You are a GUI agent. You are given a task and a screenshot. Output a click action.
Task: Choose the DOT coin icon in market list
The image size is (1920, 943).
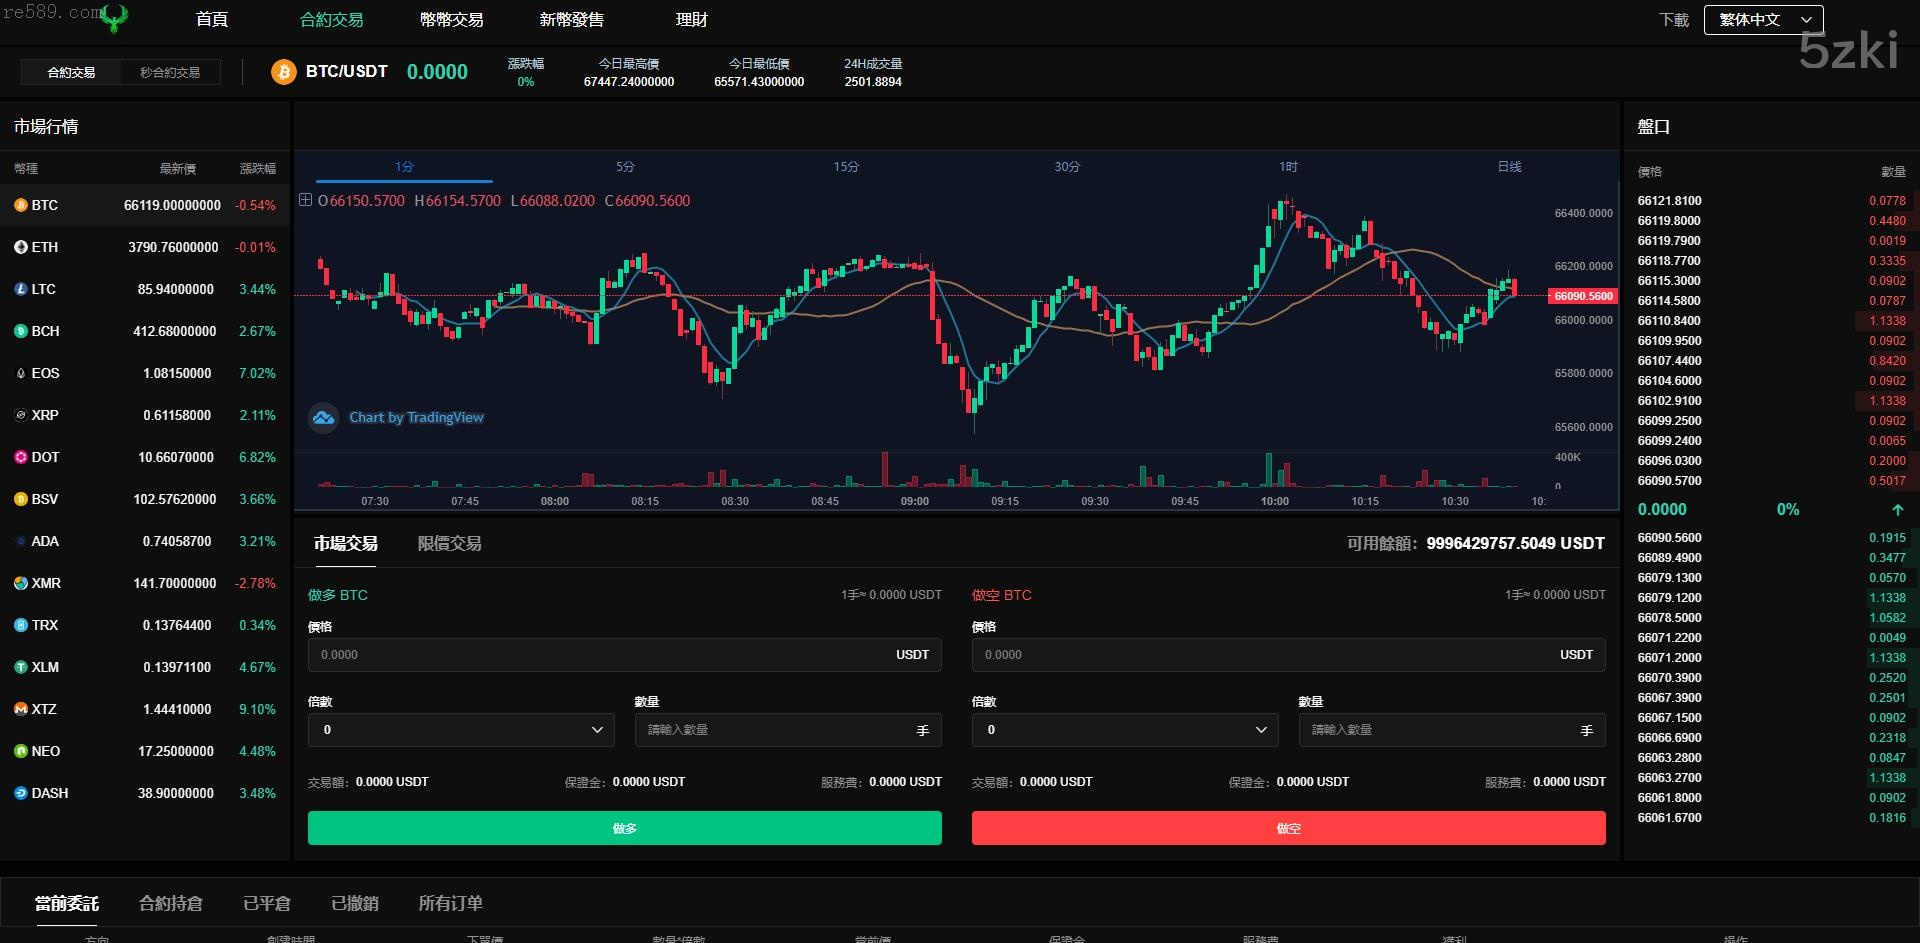tap(20, 457)
